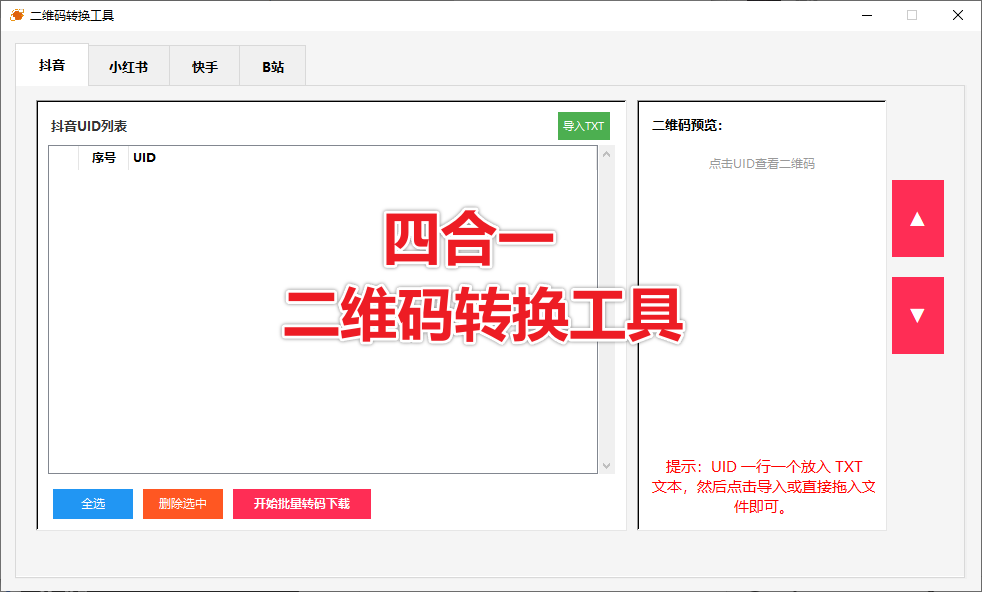The width and height of the screenshot is (982, 592).
Task: Click the 全选 select-all button
Action: 92,504
